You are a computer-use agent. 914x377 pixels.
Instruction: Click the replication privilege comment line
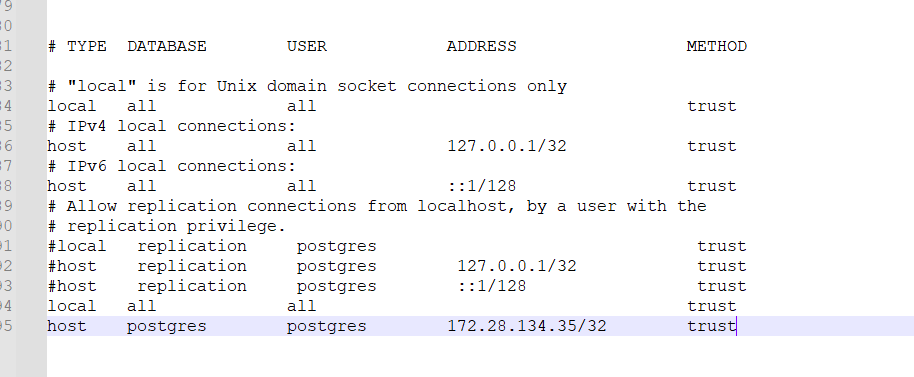point(167,226)
